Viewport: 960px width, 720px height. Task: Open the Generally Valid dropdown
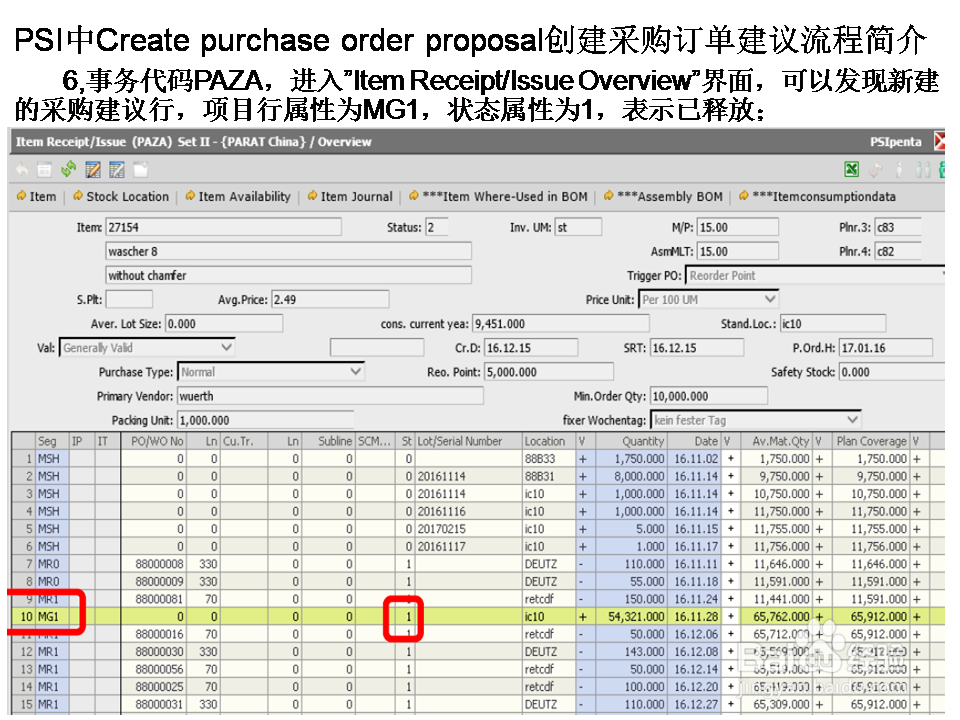[x=224, y=347]
